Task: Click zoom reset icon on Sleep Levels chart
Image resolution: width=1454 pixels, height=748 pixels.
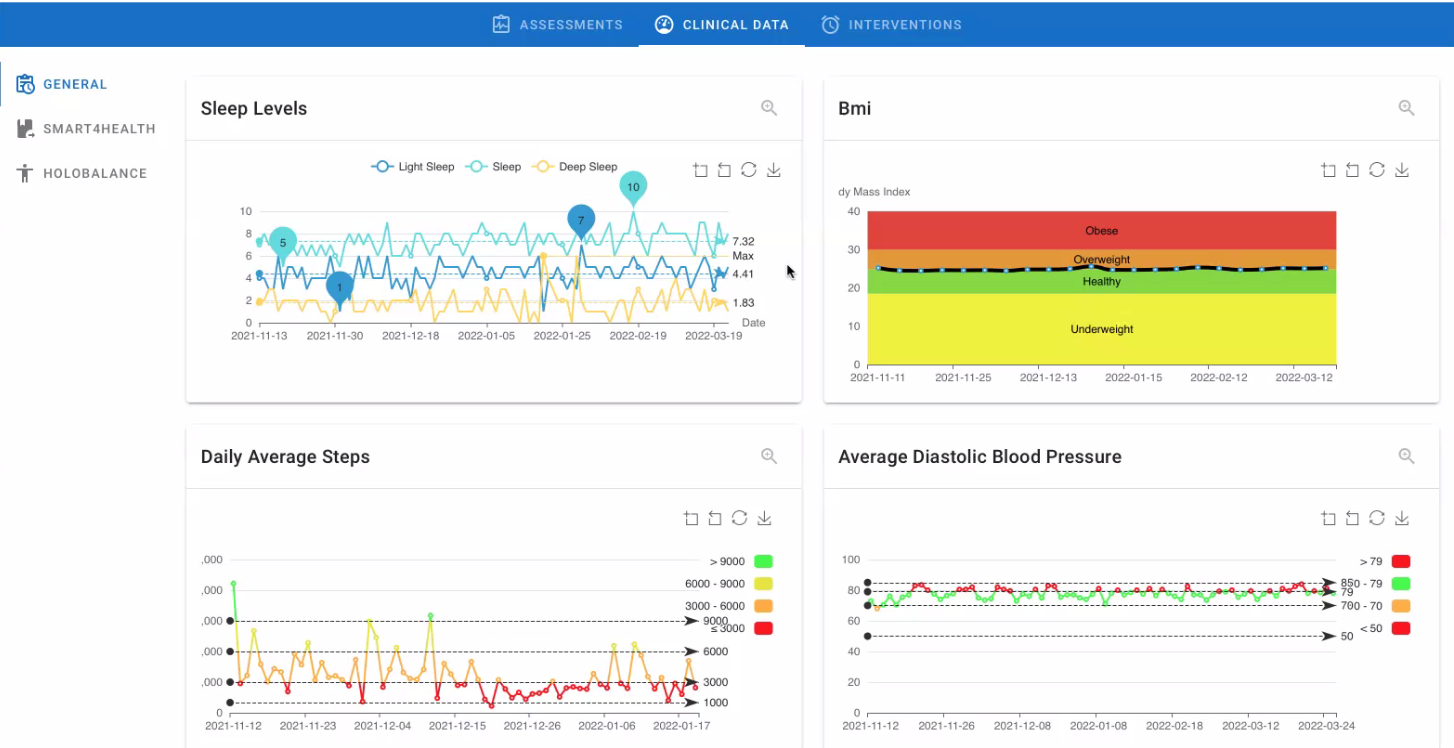Action: tap(724, 170)
